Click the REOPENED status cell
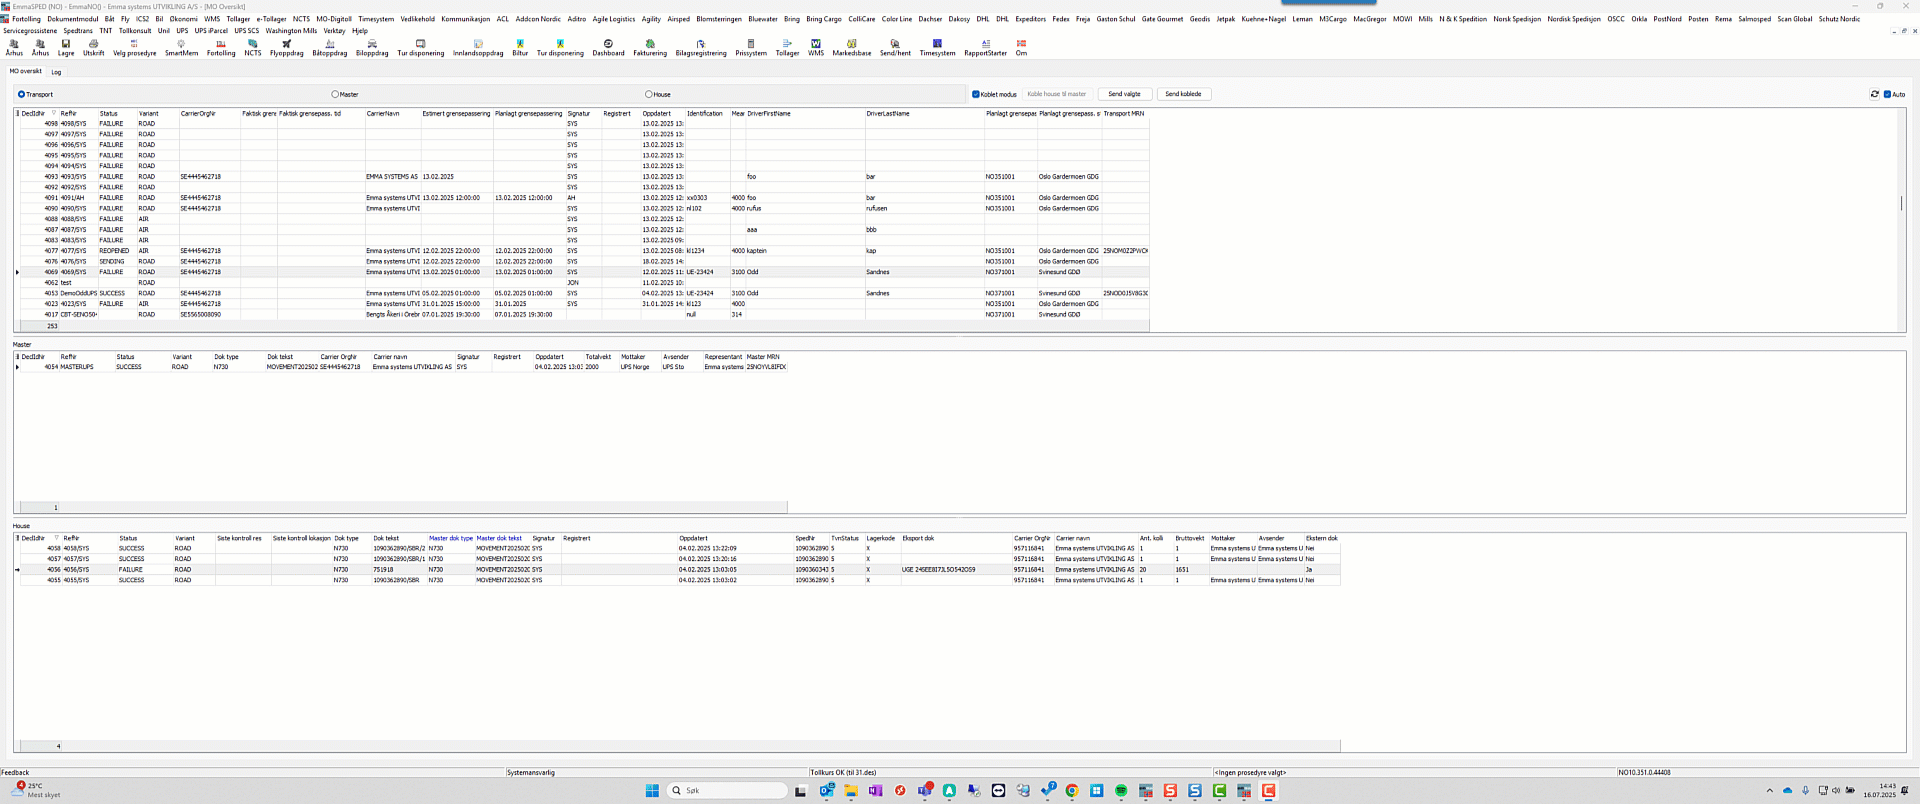The image size is (1920, 804). (116, 251)
